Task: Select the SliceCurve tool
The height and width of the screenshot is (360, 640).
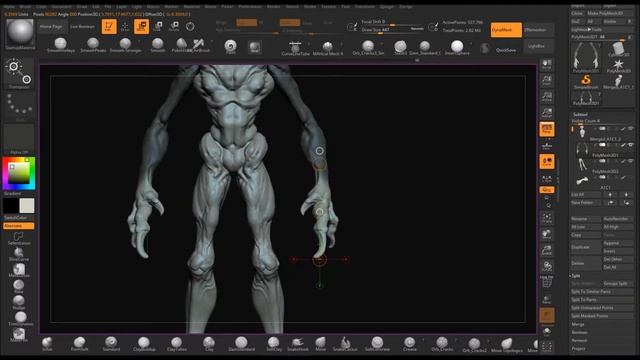Action: tap(19, 254)
